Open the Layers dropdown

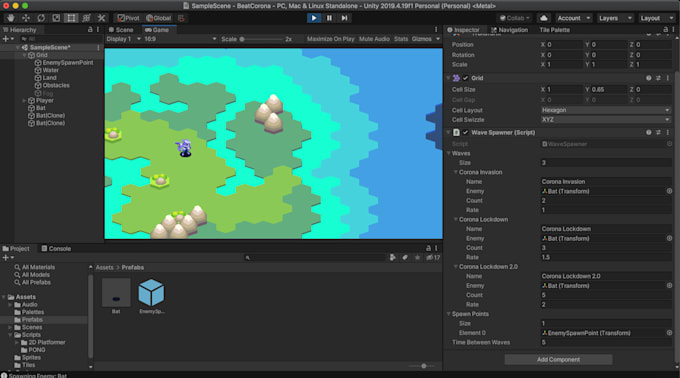[615, 18]
